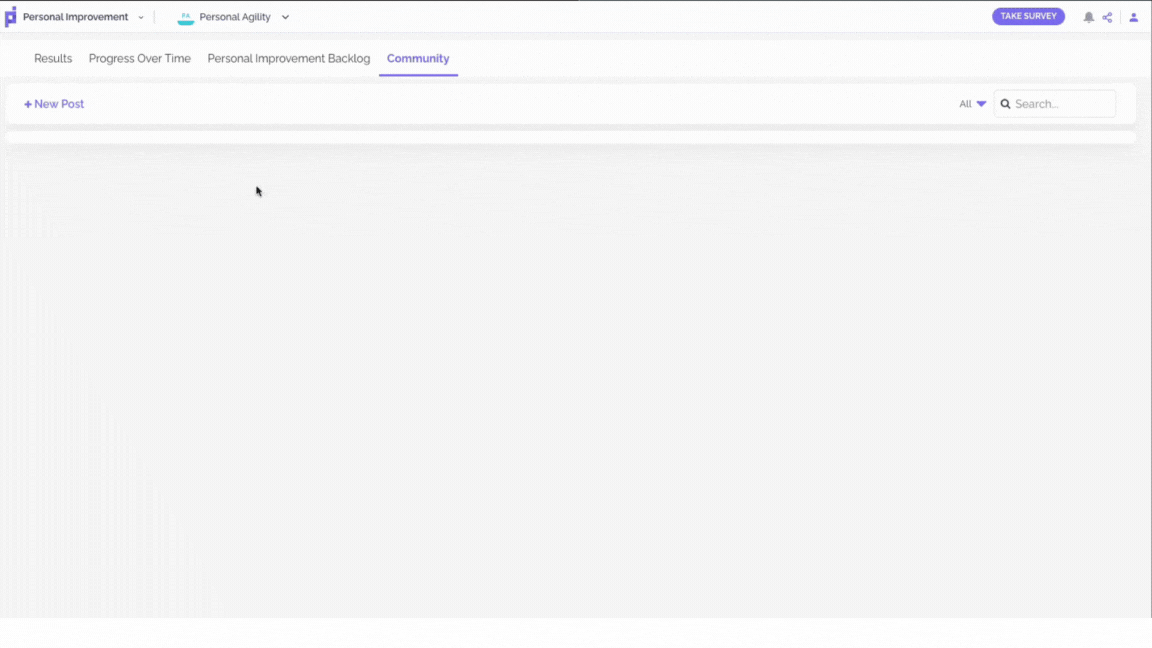1152x648 pixels.
Task: Create a New Post link
Action: pos(54,104)
